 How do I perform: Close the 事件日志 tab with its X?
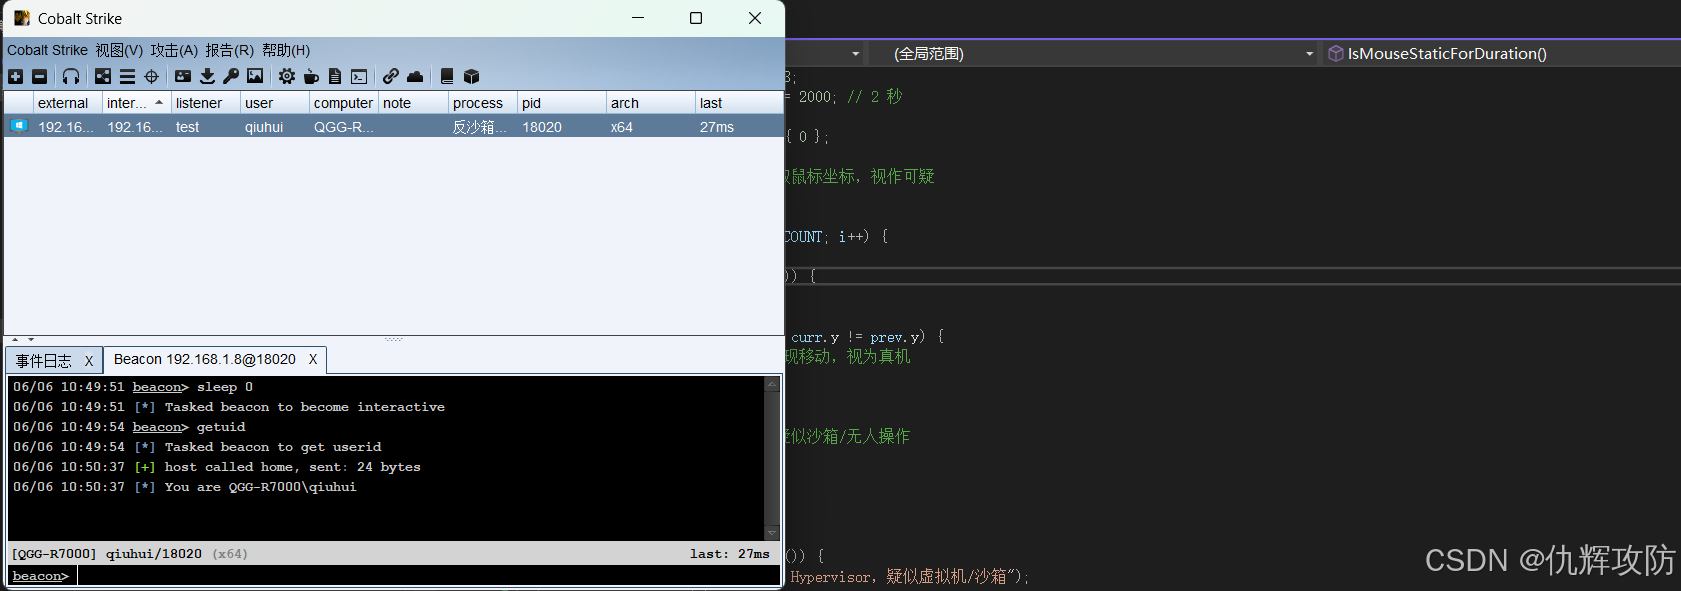(89, 361)
